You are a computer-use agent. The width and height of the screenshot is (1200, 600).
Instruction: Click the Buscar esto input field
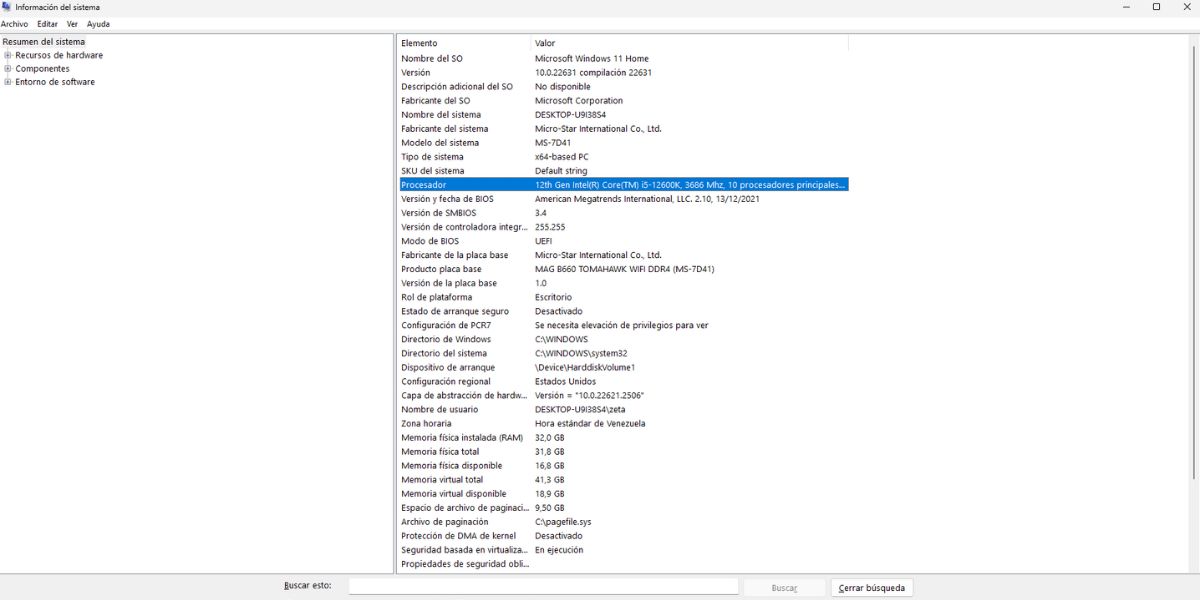543,587
